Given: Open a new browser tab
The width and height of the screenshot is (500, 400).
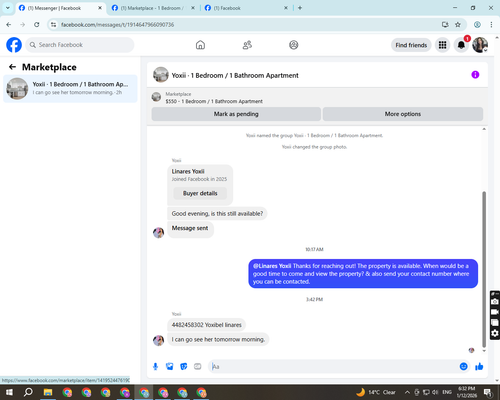Looking at the screenshot, I should click(300, 8).
